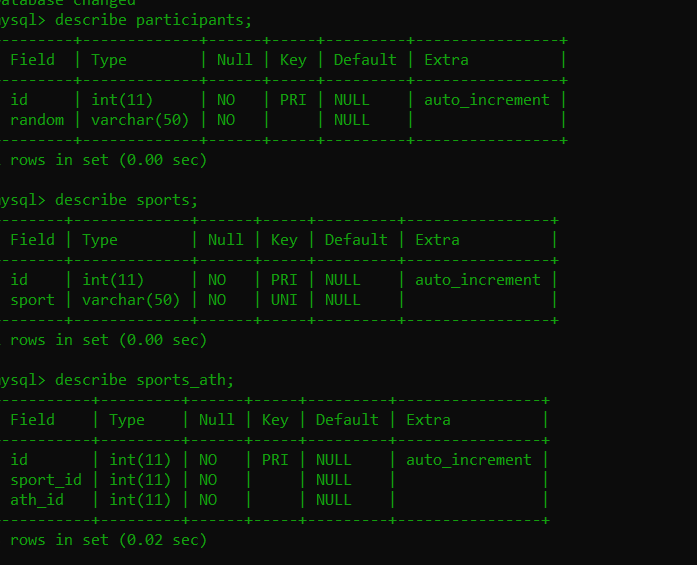The height and width of the screenshot is (565, 697).
Task: Click the 'describe participants;' command text
Action: pyautogui.click(x=153, y=20)
